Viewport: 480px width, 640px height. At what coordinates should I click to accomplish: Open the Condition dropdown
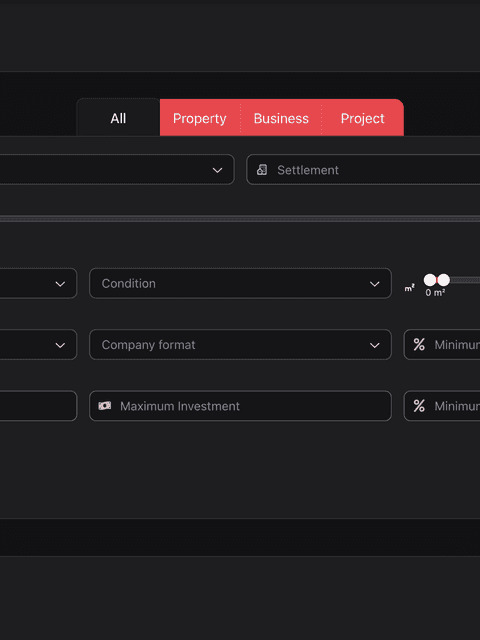click(x=240, y=283)
